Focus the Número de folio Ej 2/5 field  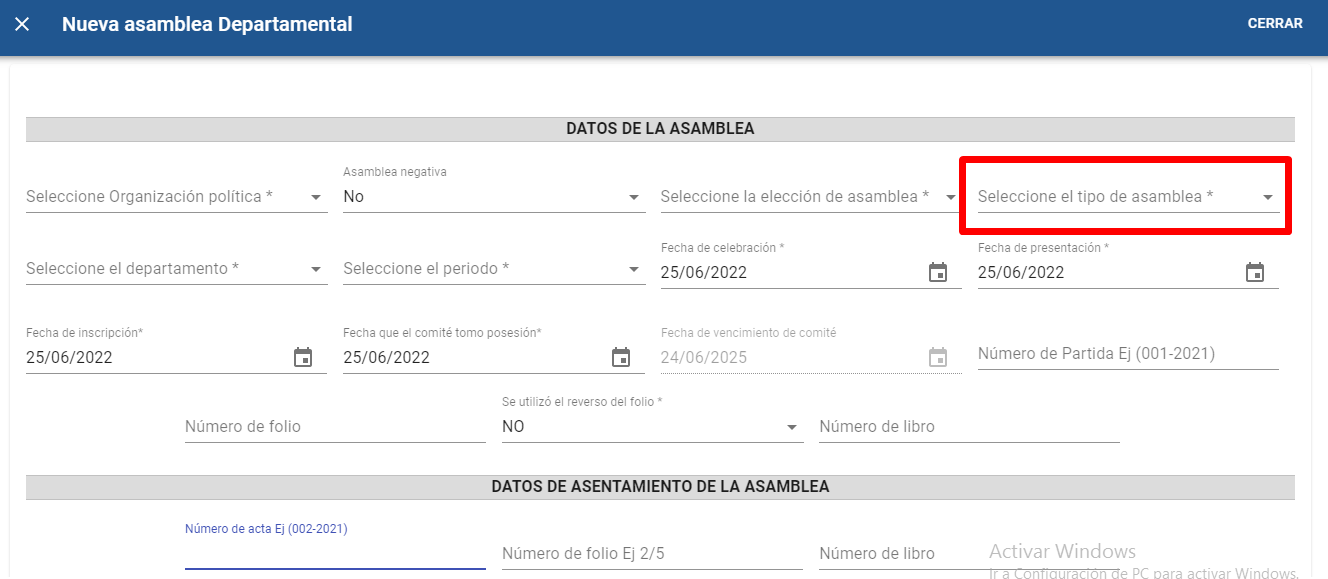click(651, 554)
